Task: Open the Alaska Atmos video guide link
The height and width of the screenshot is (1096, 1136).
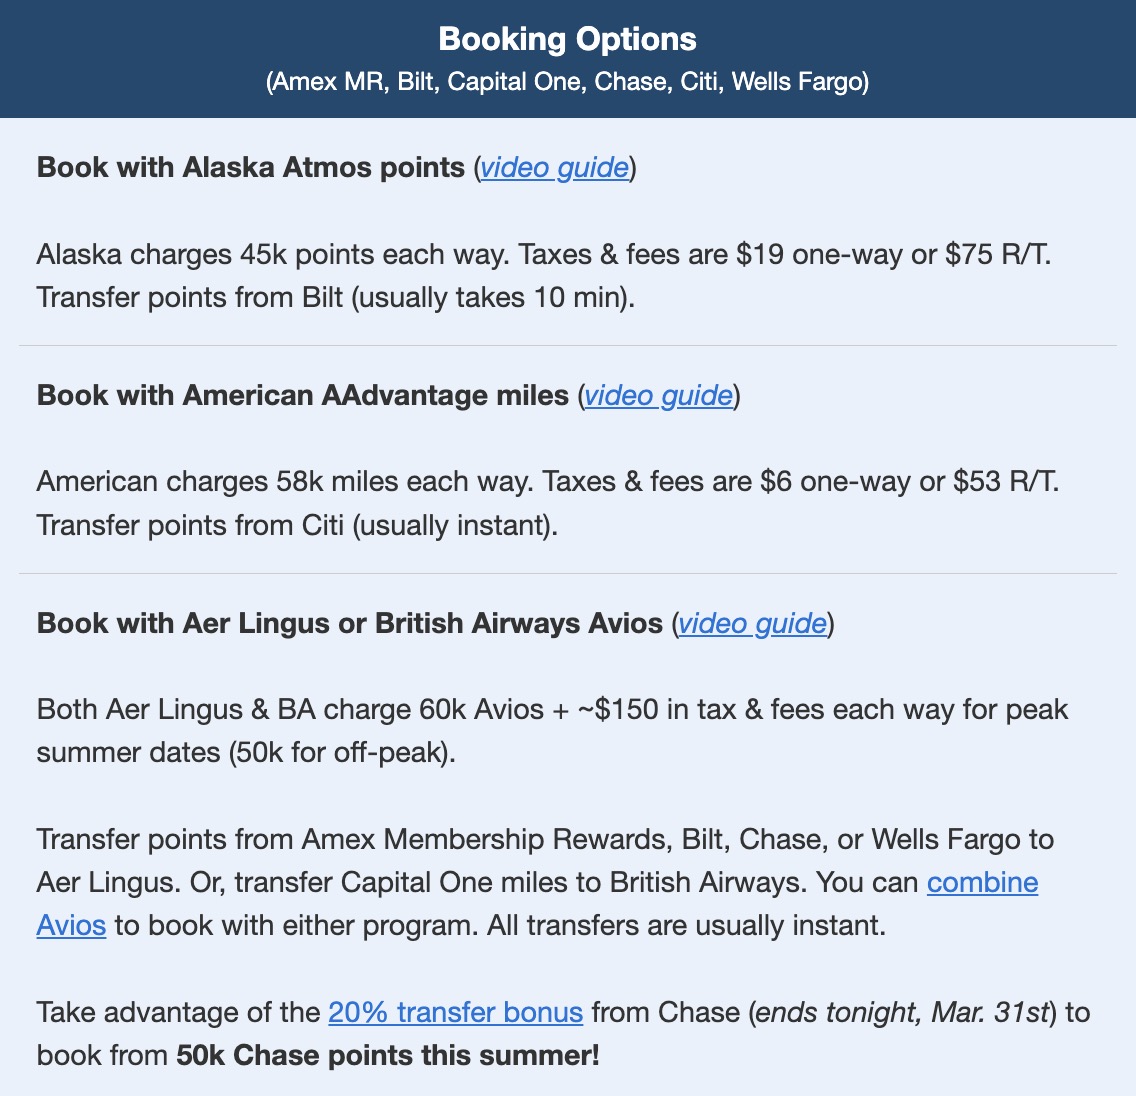Action: coord(554,167)
